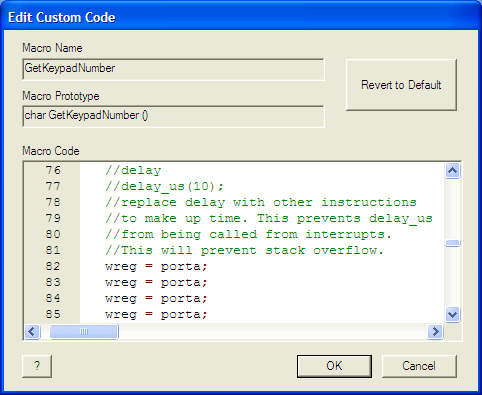
Task: Click the vertical scrollbar thumb
Action: [x=453, y=243]
